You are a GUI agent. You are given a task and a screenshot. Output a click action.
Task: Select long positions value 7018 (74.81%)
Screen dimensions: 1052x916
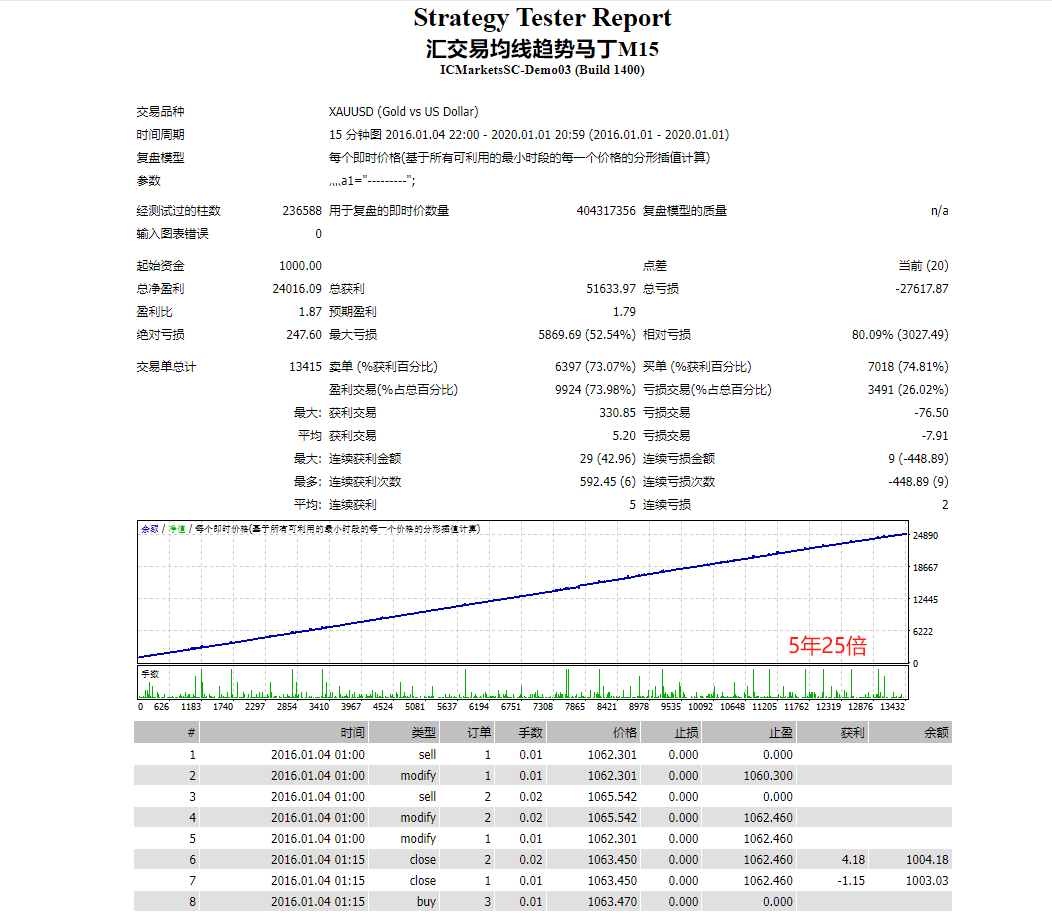pyautogui.click(x=908, y=367)
